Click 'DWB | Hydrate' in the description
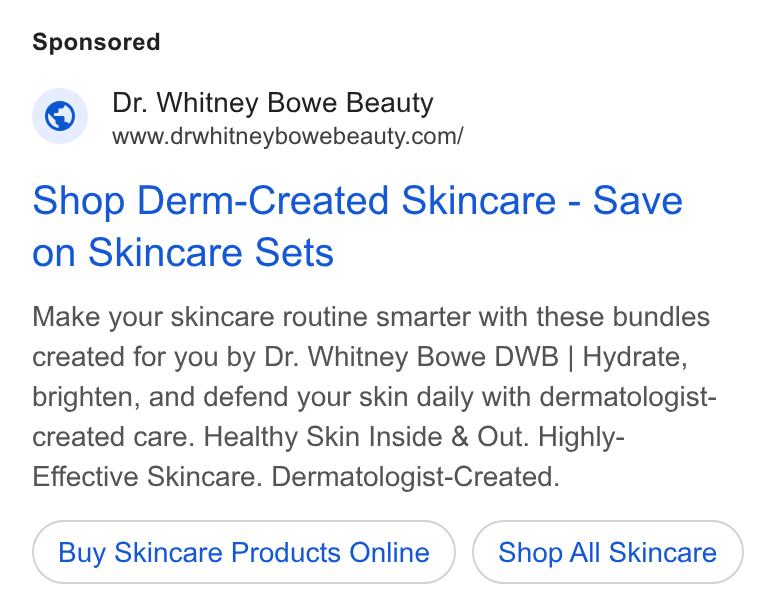 pos(590,357)
